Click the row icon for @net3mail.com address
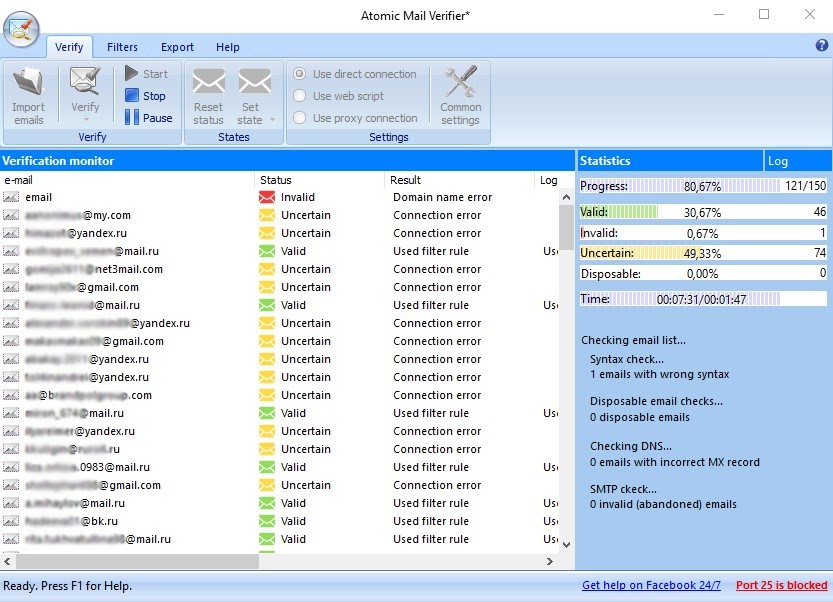 click(11, 269)
